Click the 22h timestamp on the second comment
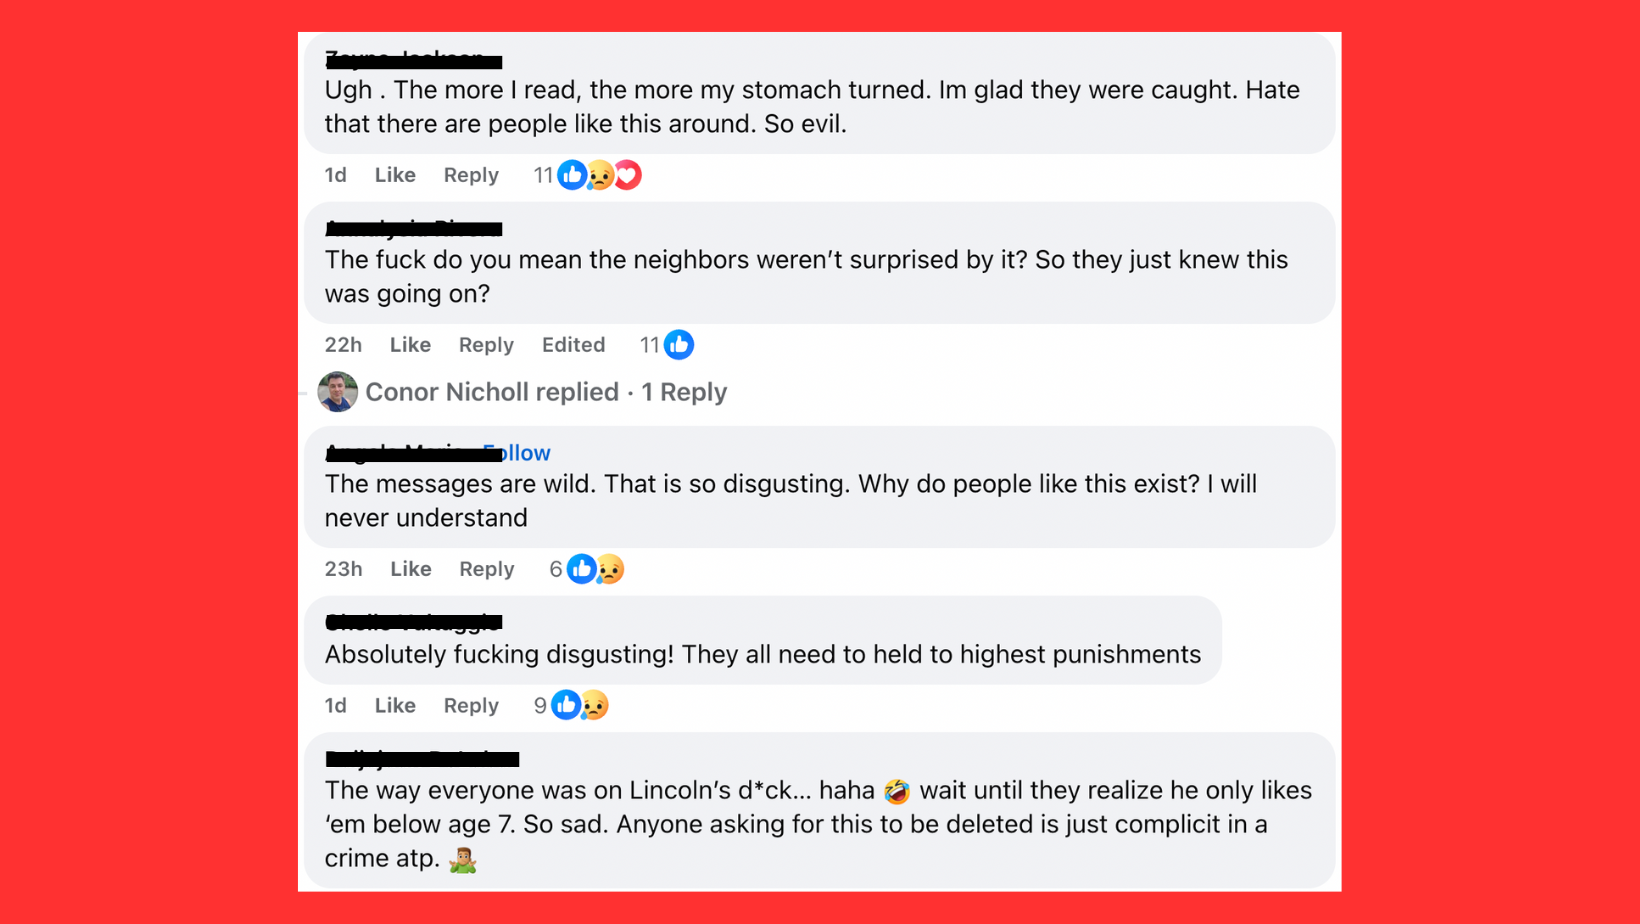Screen dimensions: 1640x924 click(343, 344)
